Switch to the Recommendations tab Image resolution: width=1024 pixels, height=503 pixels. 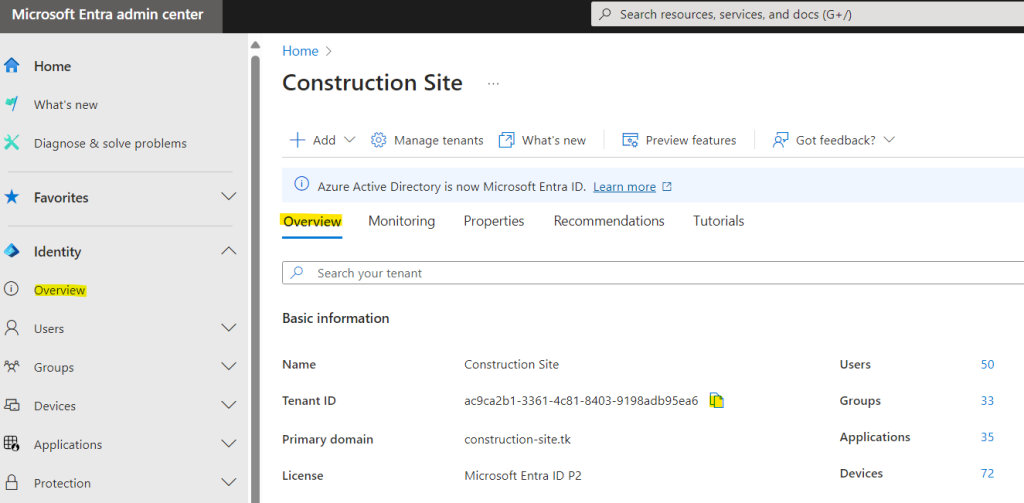coord(609,221)
